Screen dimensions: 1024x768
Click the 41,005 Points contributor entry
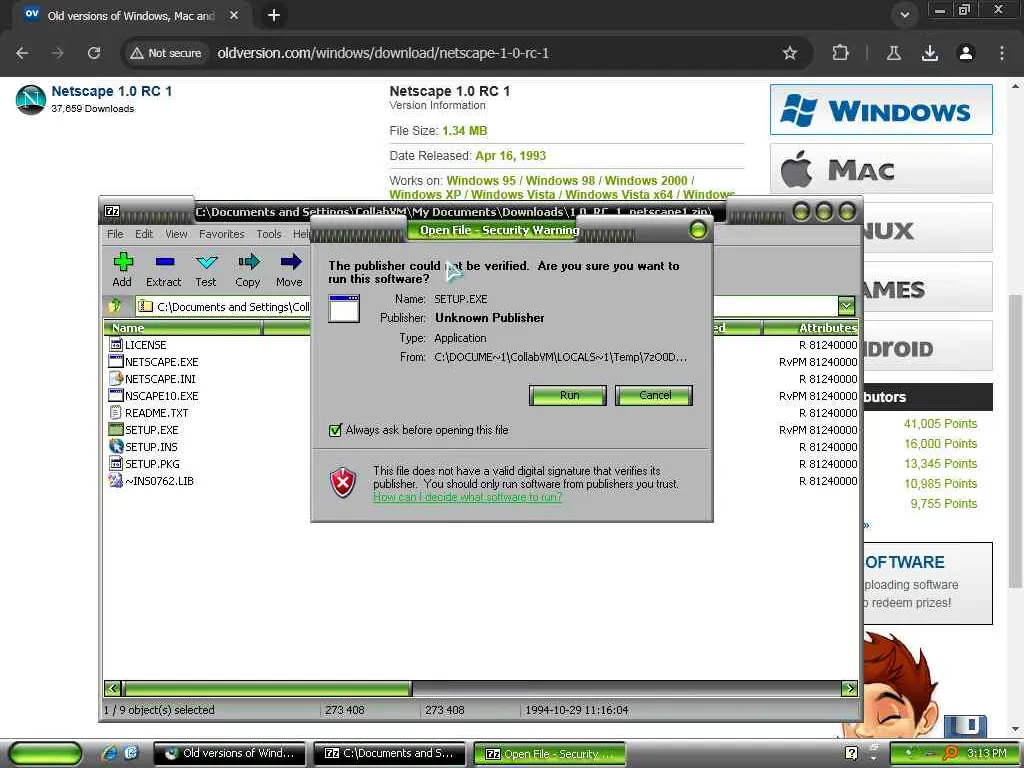click(x=940, y=424)
